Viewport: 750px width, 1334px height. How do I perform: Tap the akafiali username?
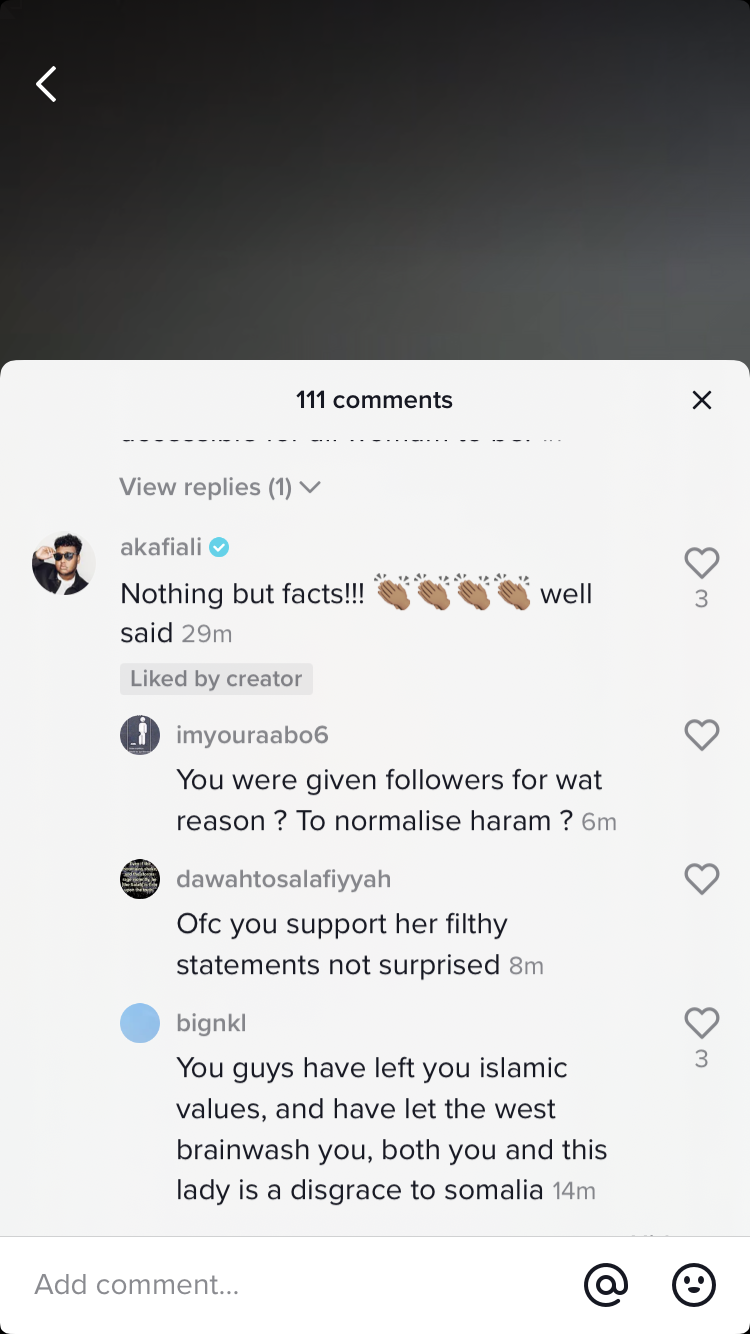[x=161, y=547]
